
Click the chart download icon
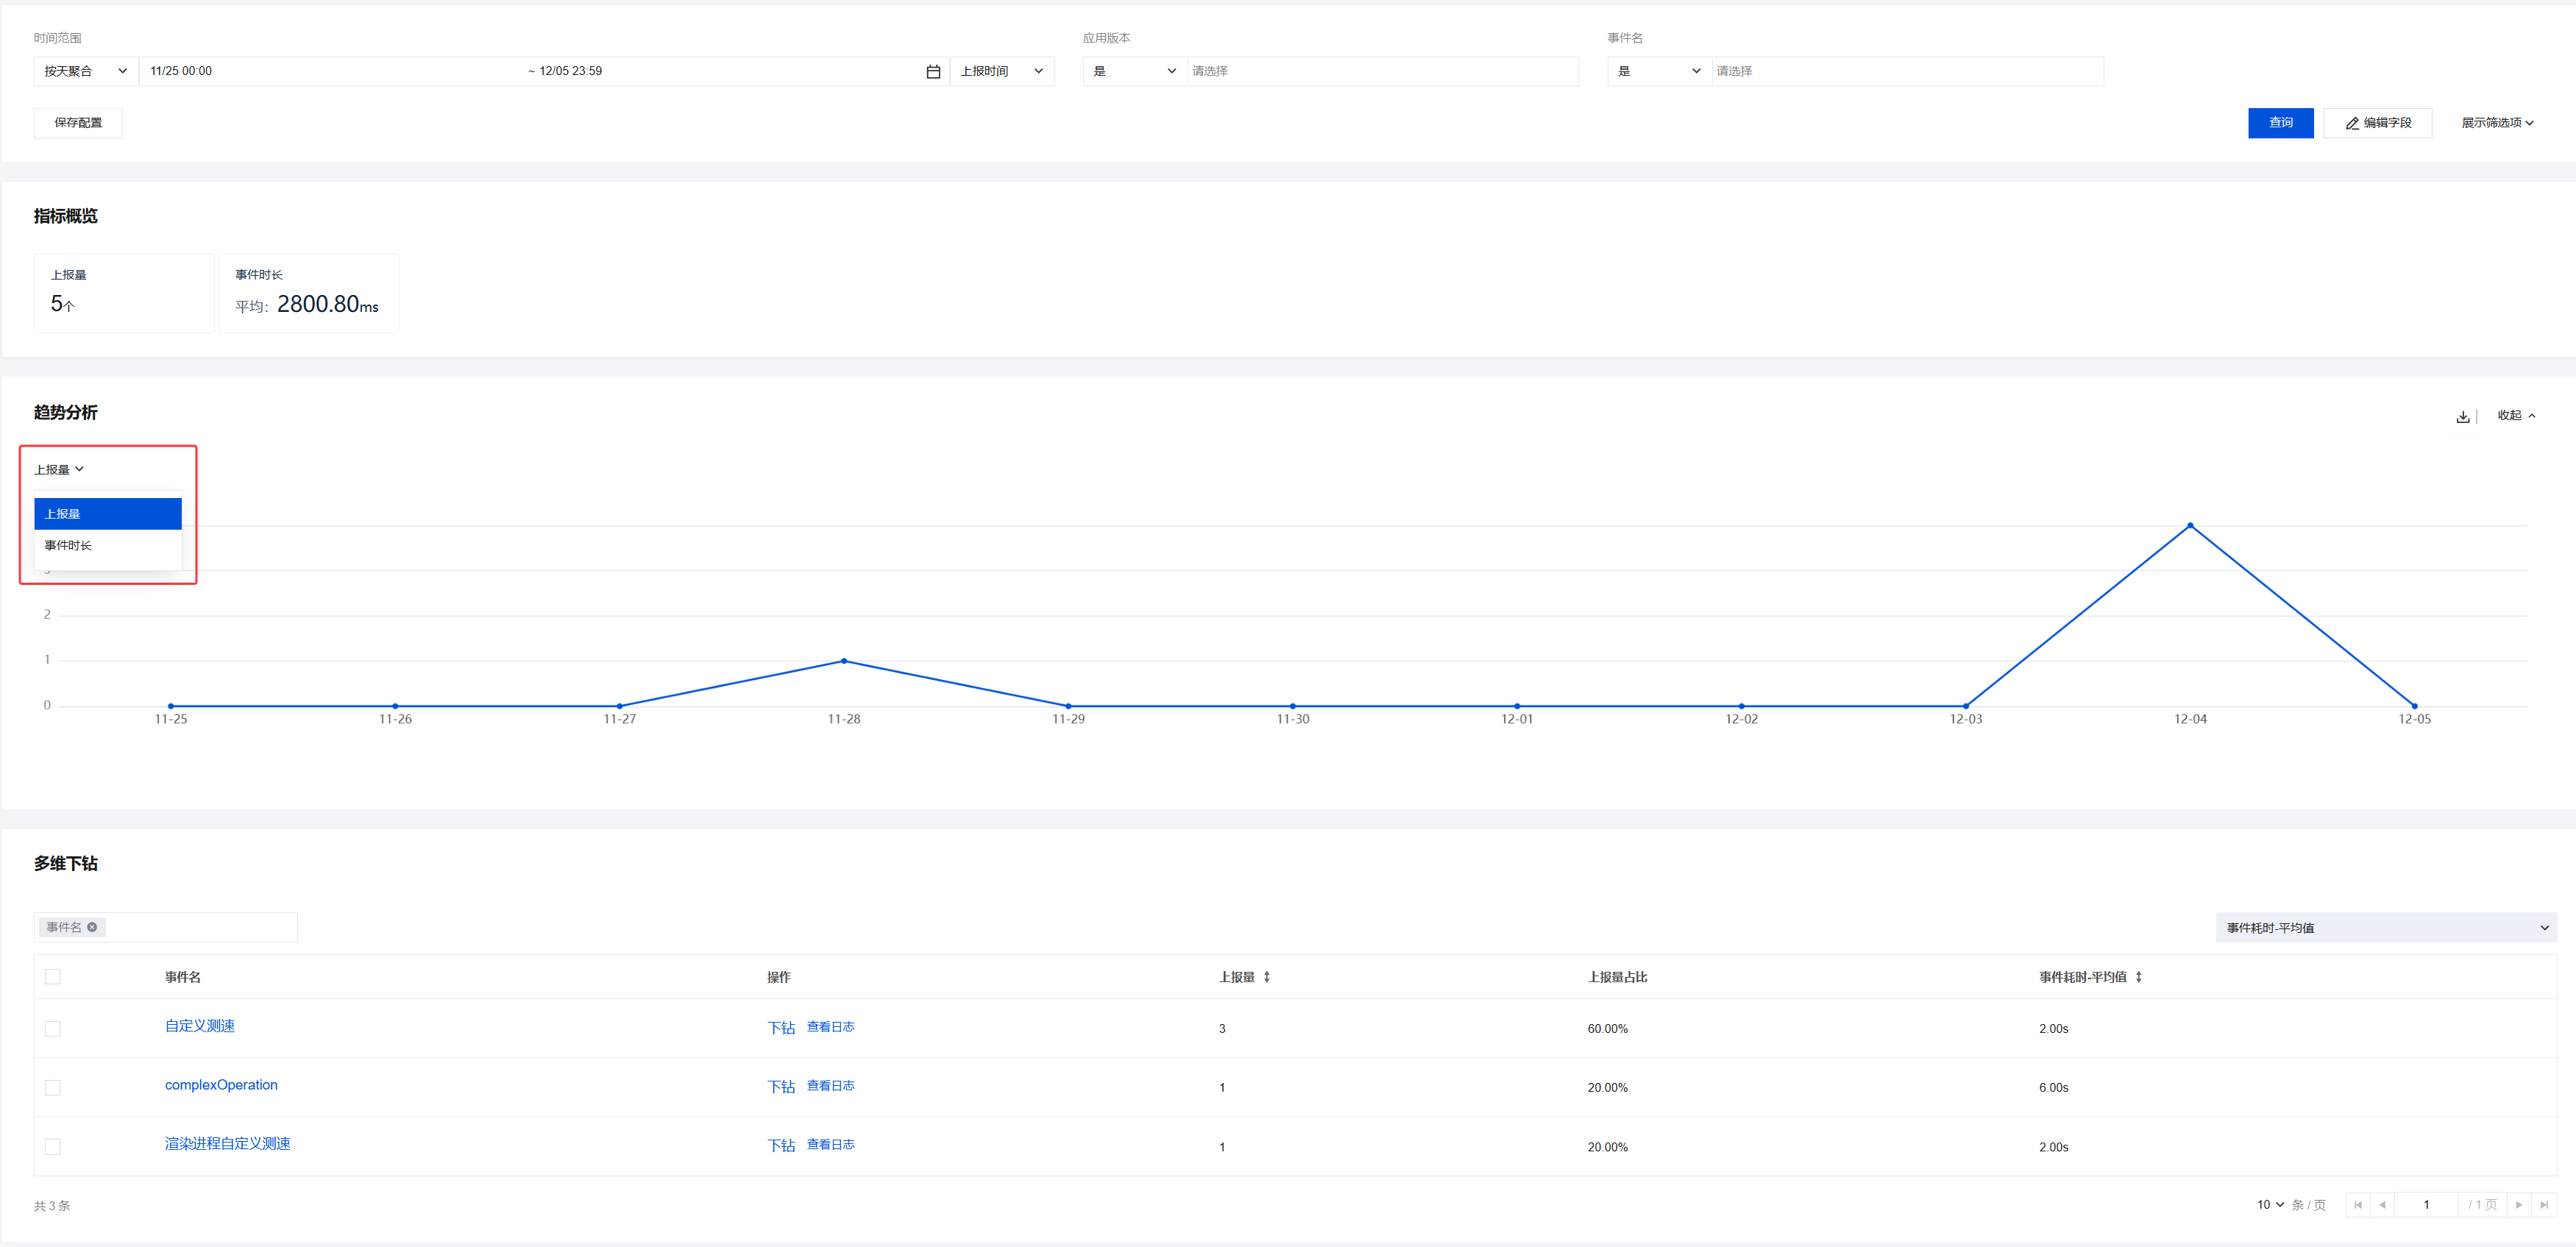point(2462,416)
